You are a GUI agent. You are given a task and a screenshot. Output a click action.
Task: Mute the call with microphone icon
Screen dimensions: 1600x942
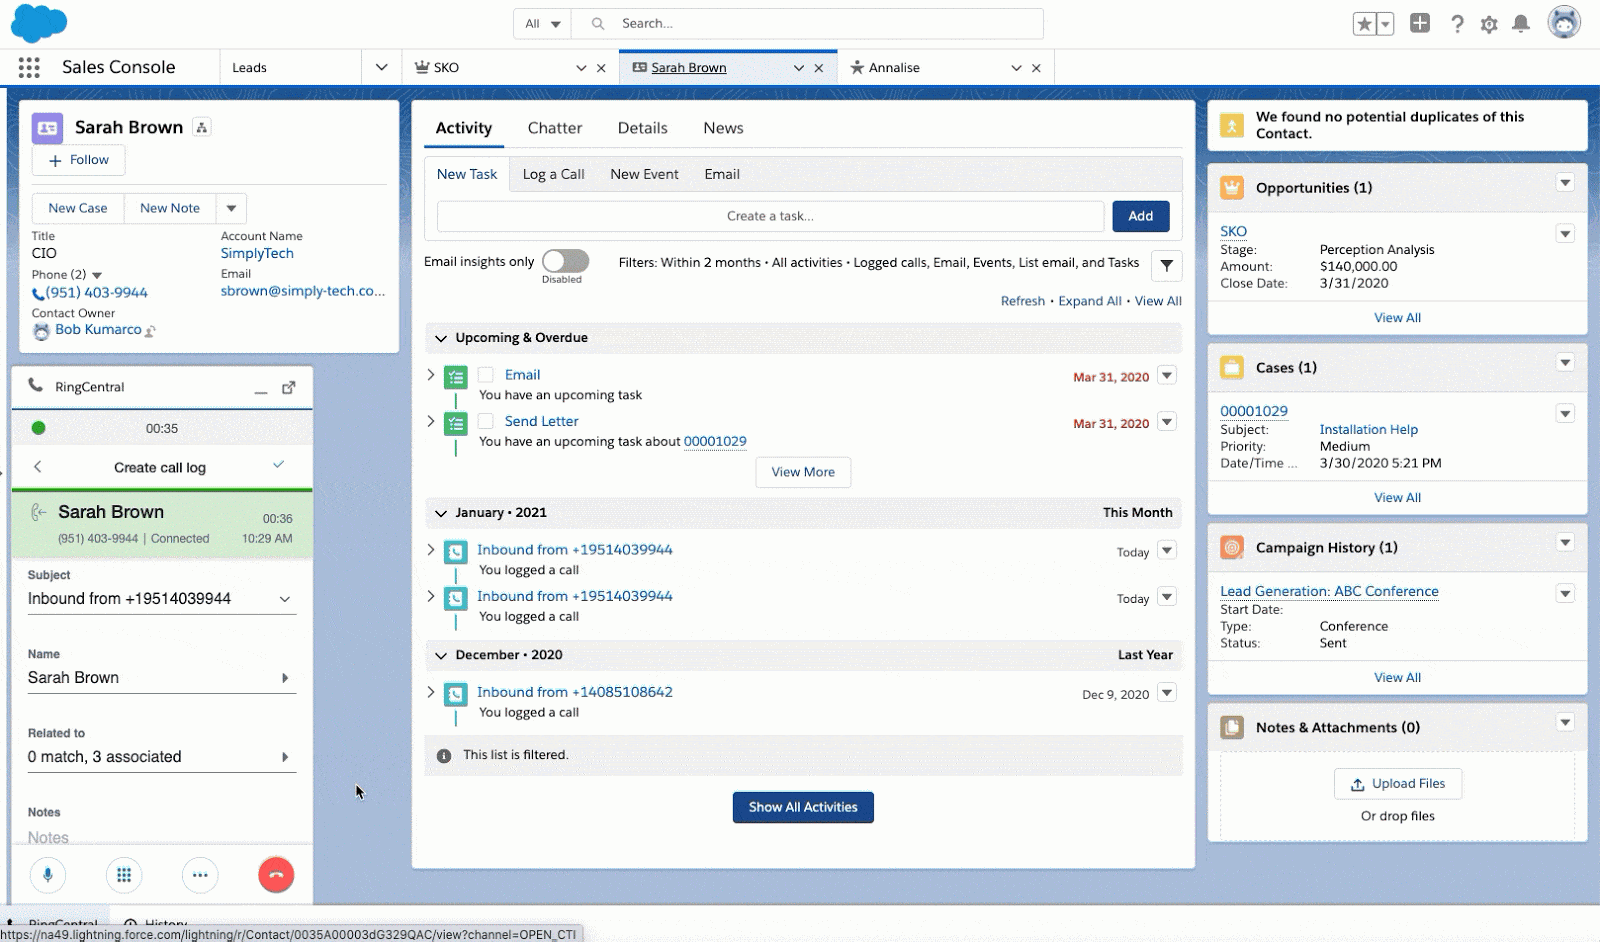pos(47,875)
